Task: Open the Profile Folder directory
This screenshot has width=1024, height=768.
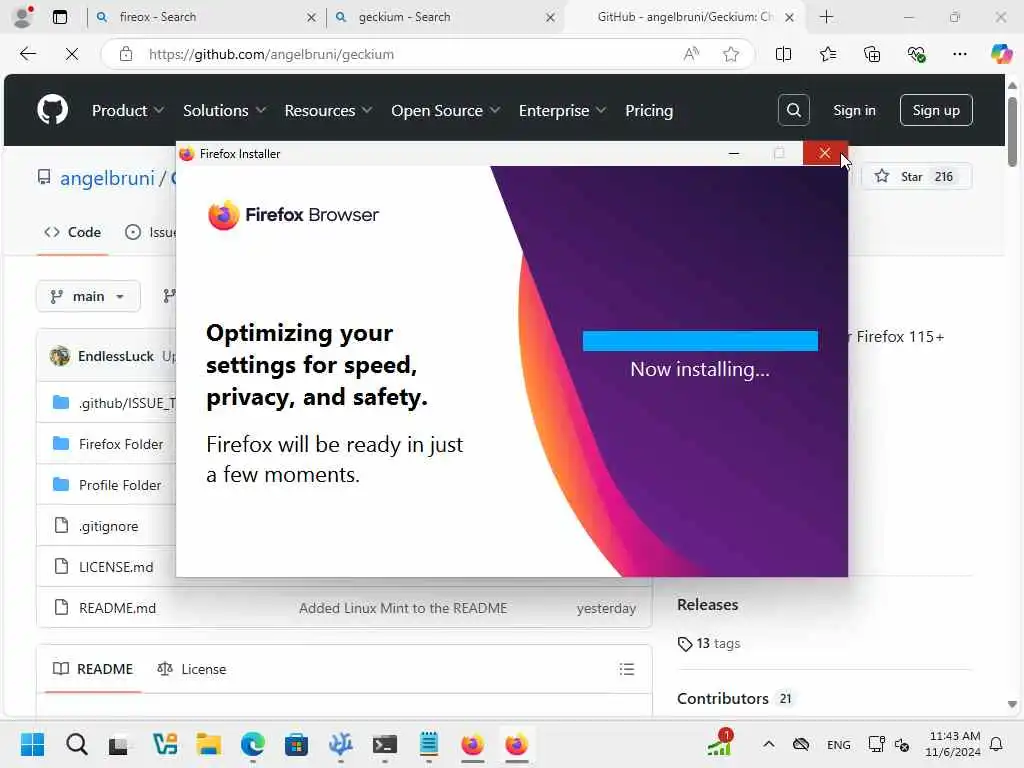Action: 120,485
